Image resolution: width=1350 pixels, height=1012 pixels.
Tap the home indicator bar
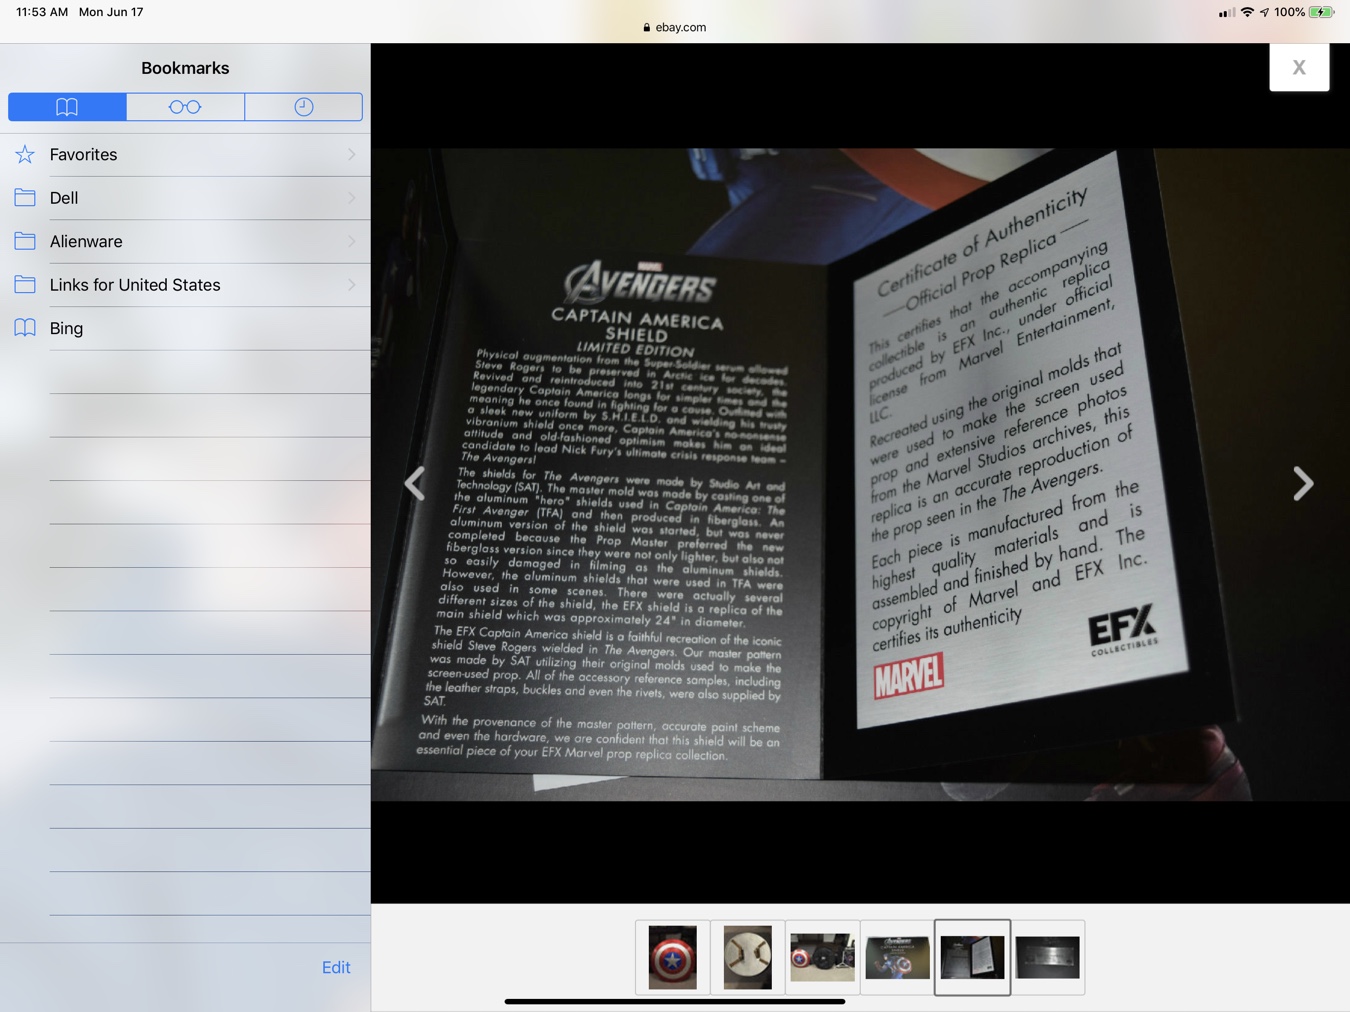675,1001
